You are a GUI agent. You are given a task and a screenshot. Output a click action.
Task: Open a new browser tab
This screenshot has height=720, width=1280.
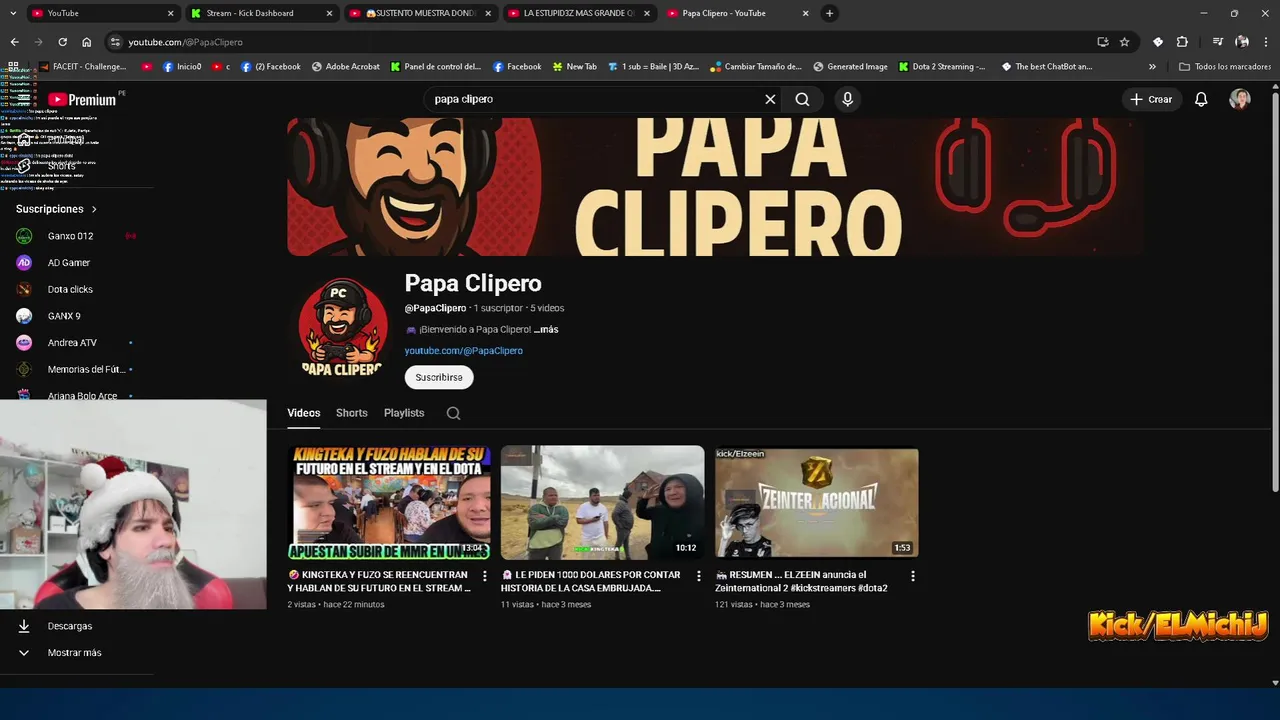(x=829, y=13)
